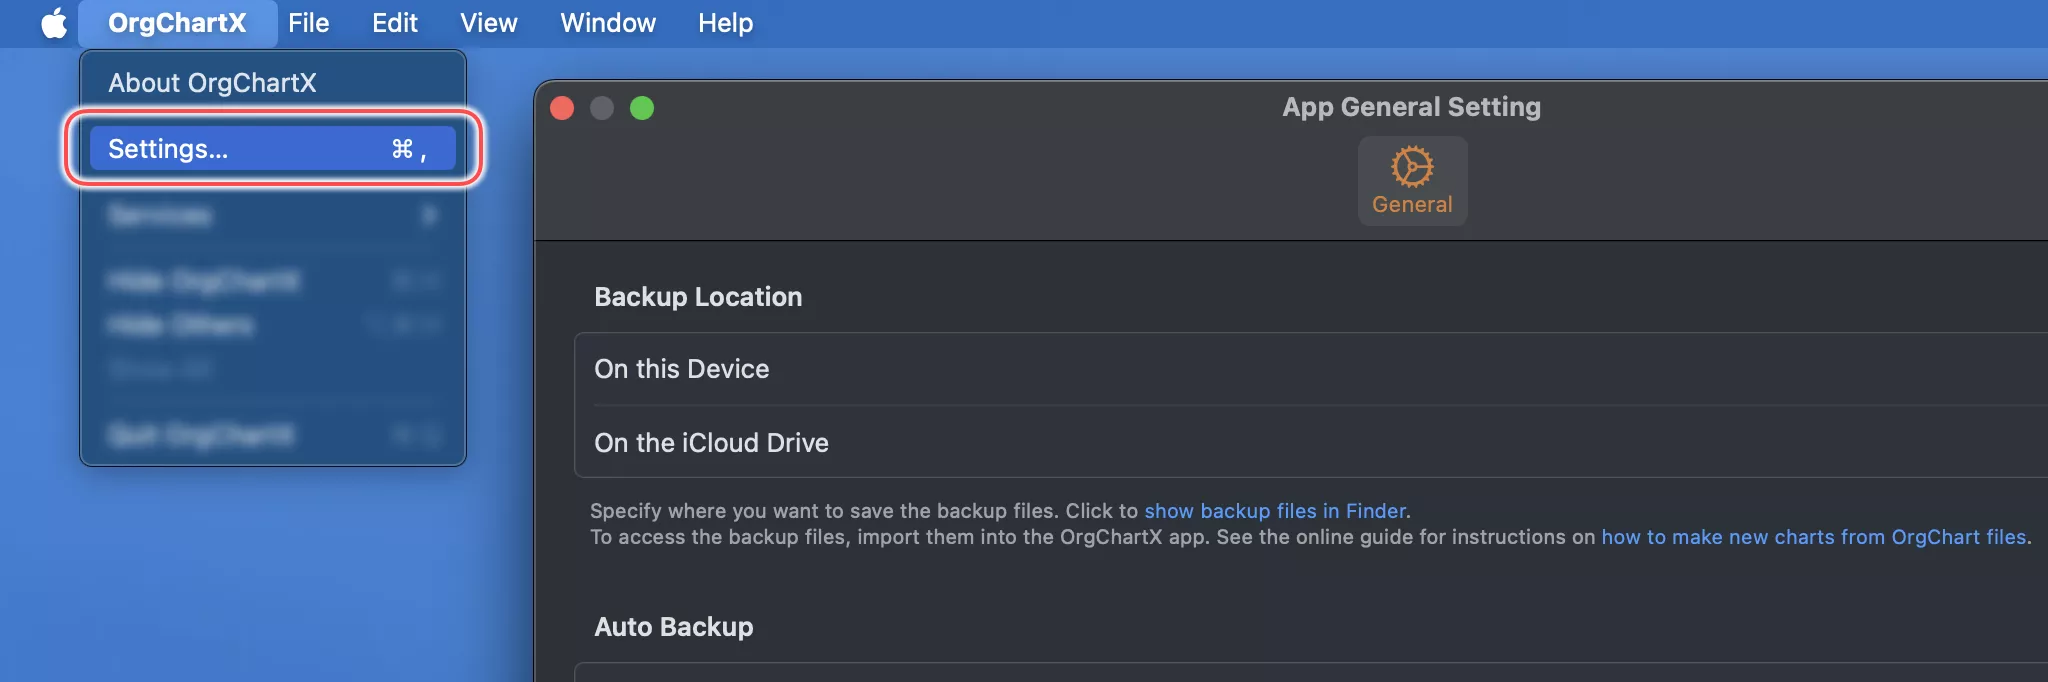Select Settings… in the OrgChartX menu

pyautogui.click(x=273, y=149)
